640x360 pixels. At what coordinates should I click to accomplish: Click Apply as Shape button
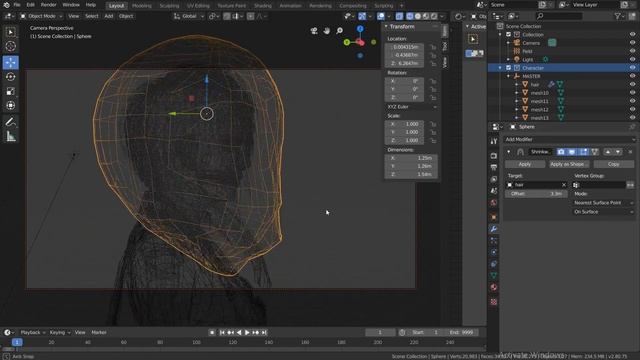coord(569,164)
